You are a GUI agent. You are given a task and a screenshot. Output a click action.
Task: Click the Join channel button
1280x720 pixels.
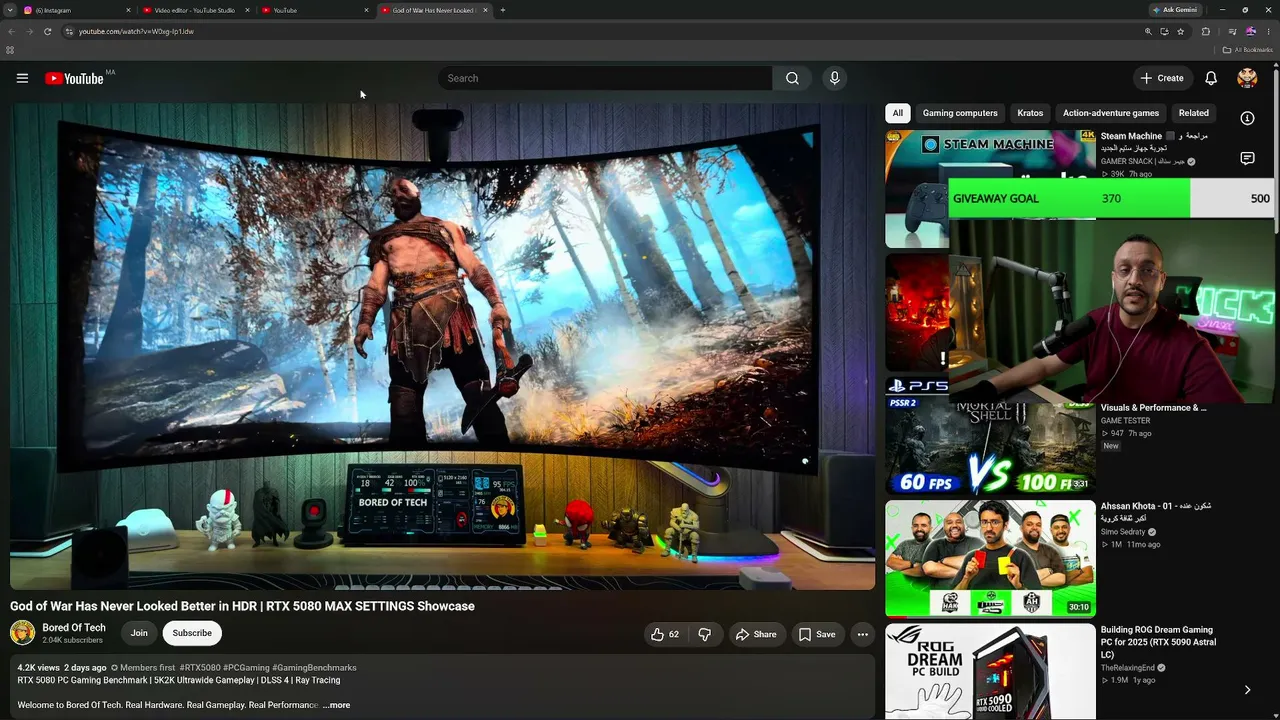click(139, 633)
